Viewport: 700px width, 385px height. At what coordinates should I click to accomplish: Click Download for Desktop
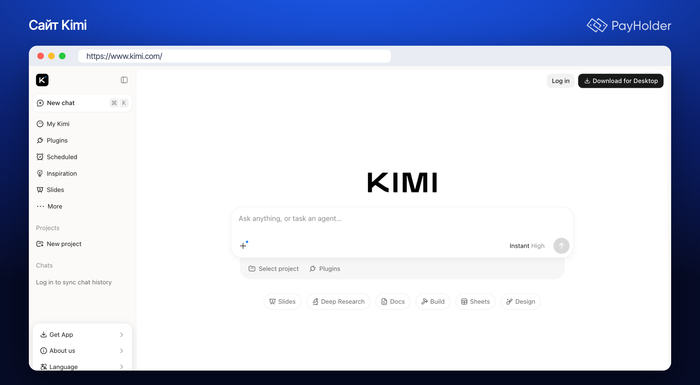click(x=621, y=81)
